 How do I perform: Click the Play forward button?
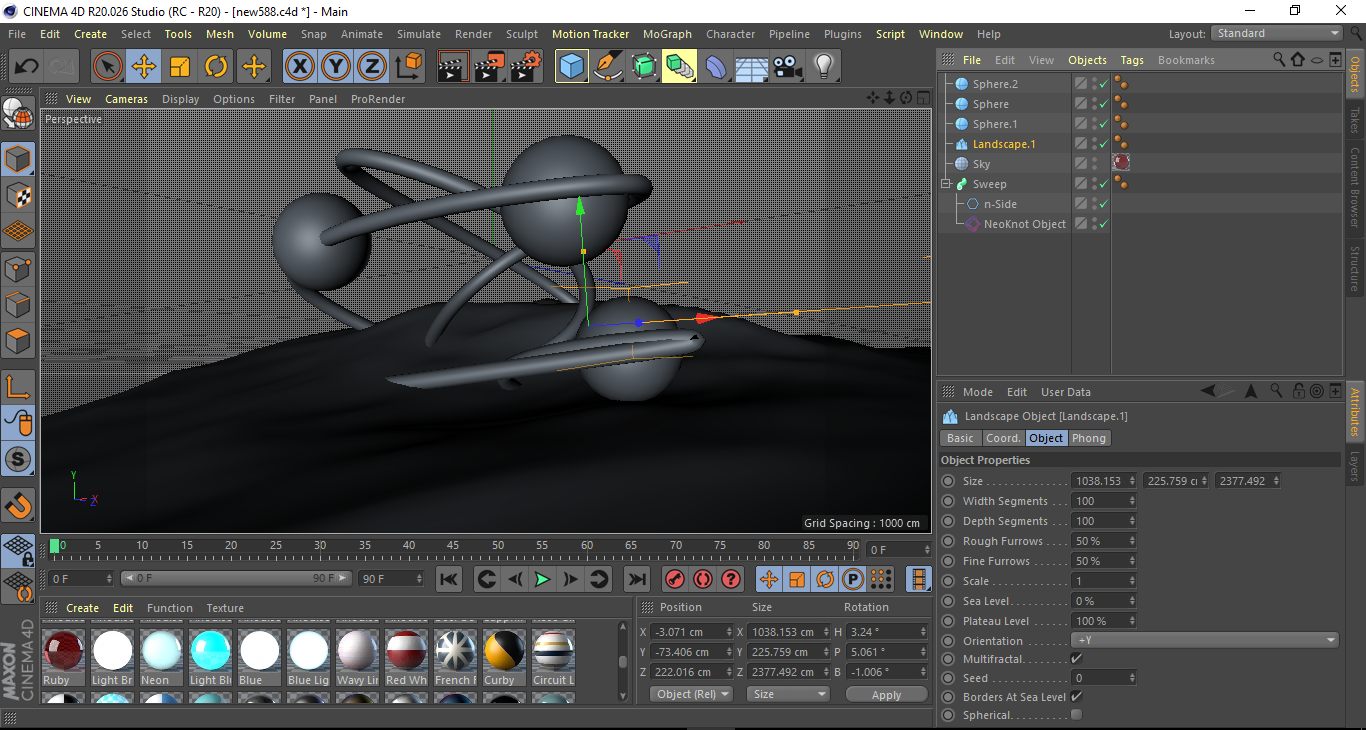pyautogui.click(x=542, y=579)
